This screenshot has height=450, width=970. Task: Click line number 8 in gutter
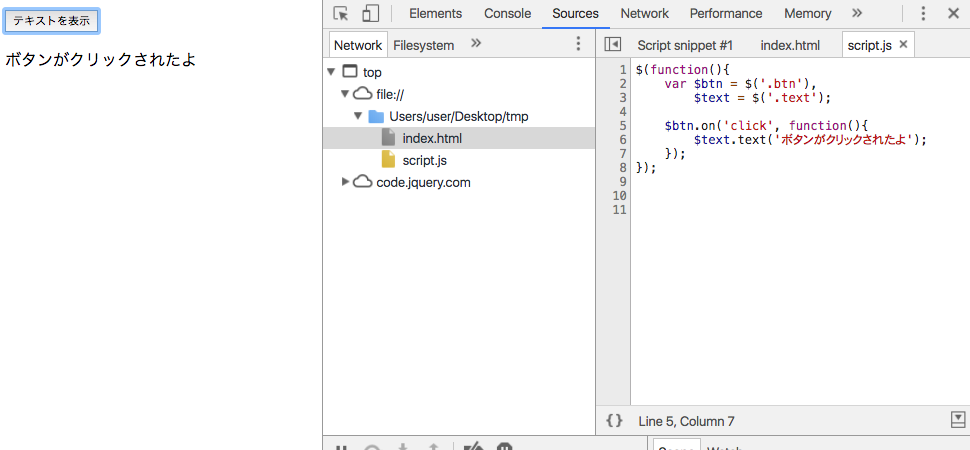coord(623,168)
